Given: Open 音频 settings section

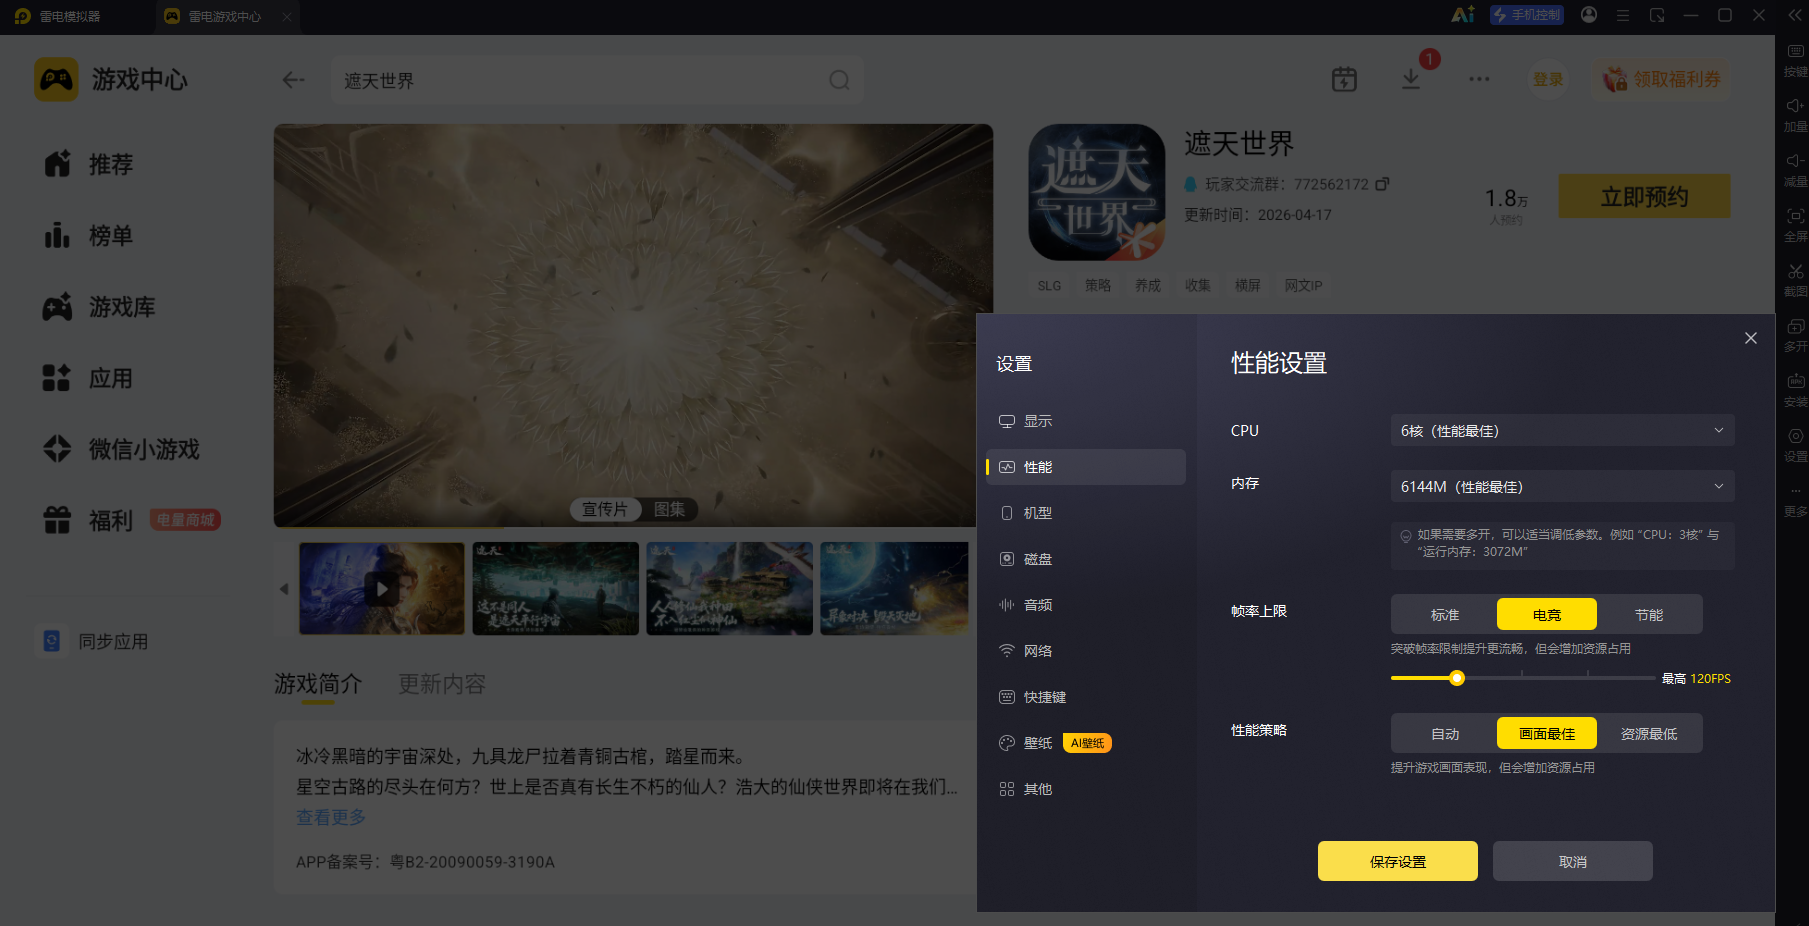Looking at the screenshot, I should (x=1086, y=605).
